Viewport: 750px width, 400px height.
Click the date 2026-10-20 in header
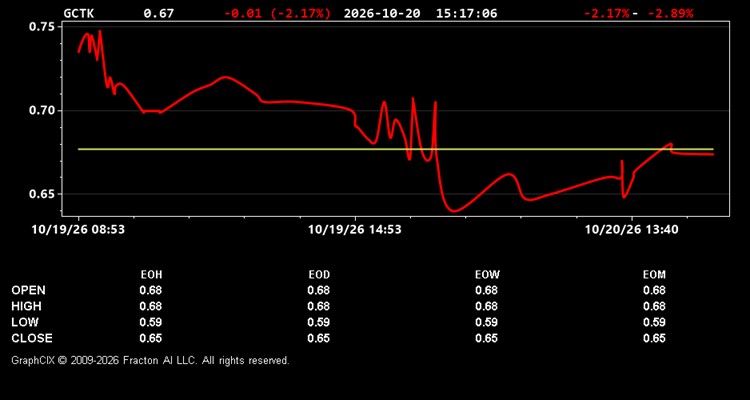[382, 13]
